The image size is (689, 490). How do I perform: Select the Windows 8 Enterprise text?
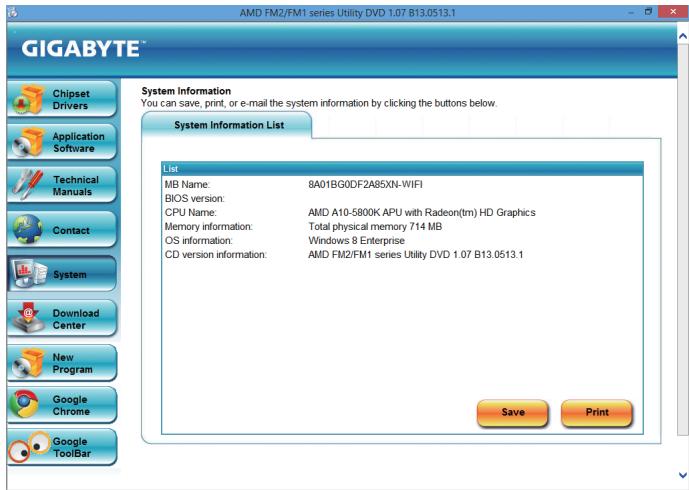(x=356, y=241)
